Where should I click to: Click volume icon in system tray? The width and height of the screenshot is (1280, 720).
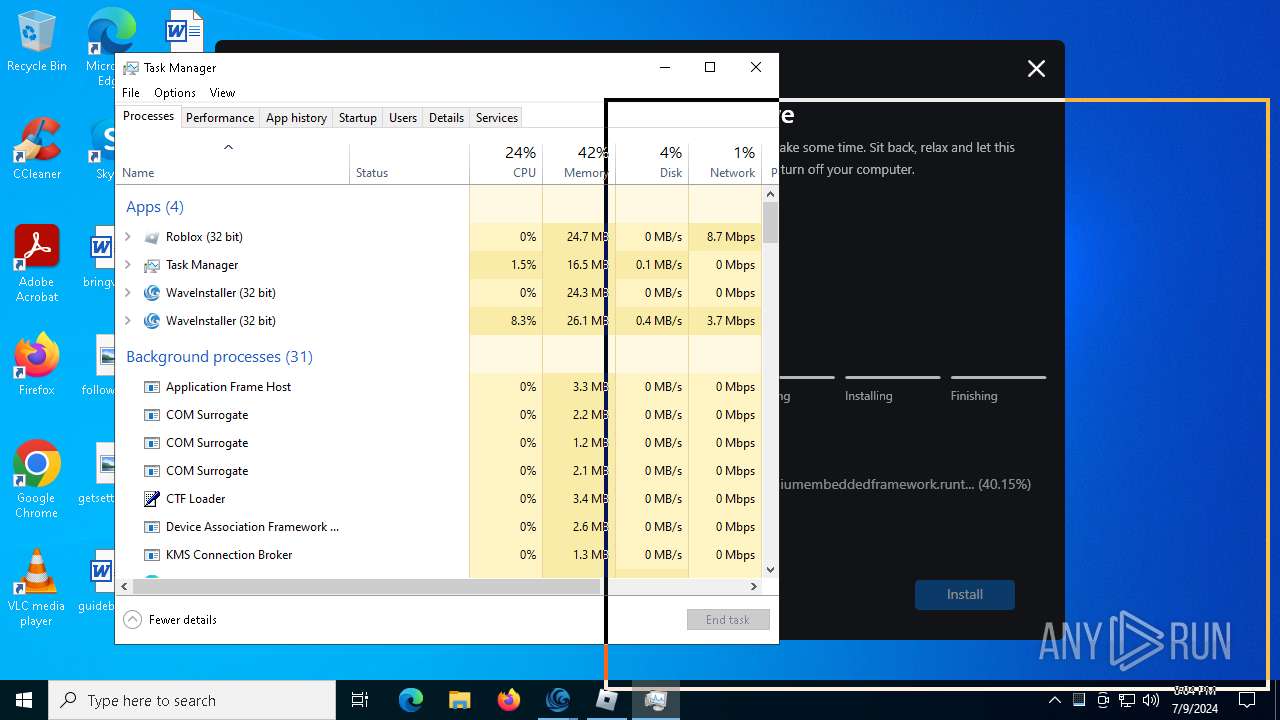click(1151, 700)
